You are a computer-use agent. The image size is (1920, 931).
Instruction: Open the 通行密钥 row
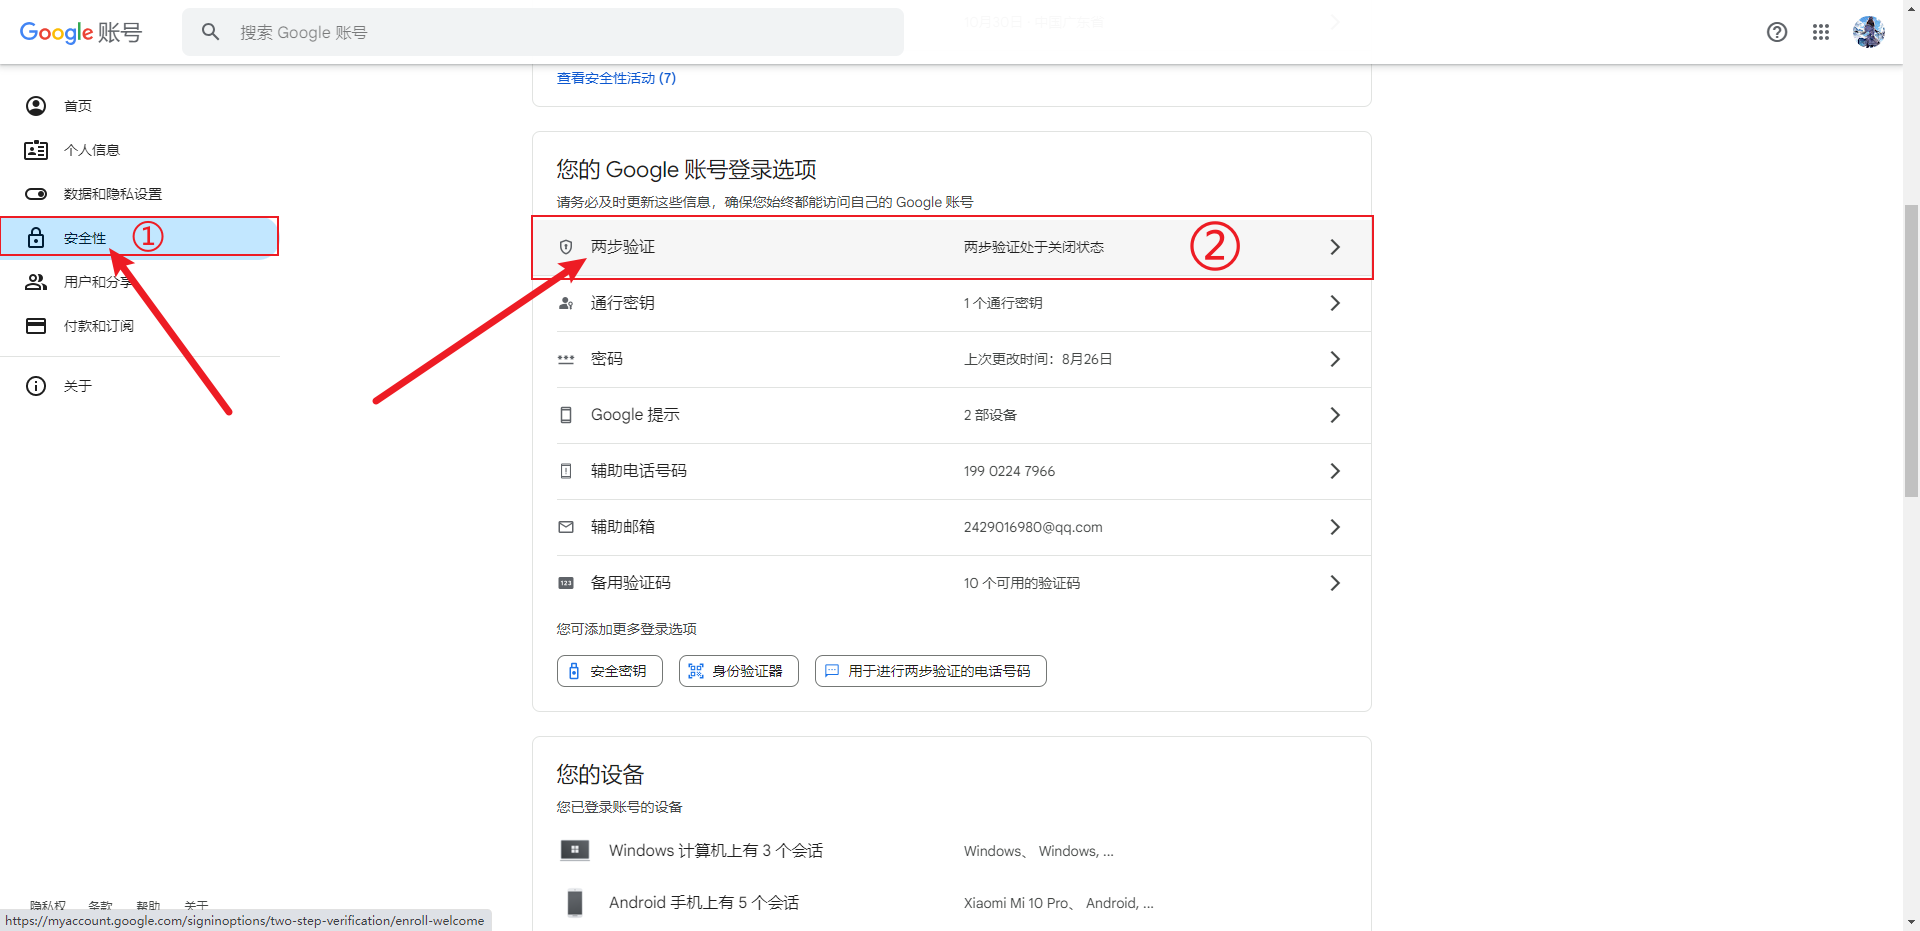pyautogui.click(x=952, y=303)
